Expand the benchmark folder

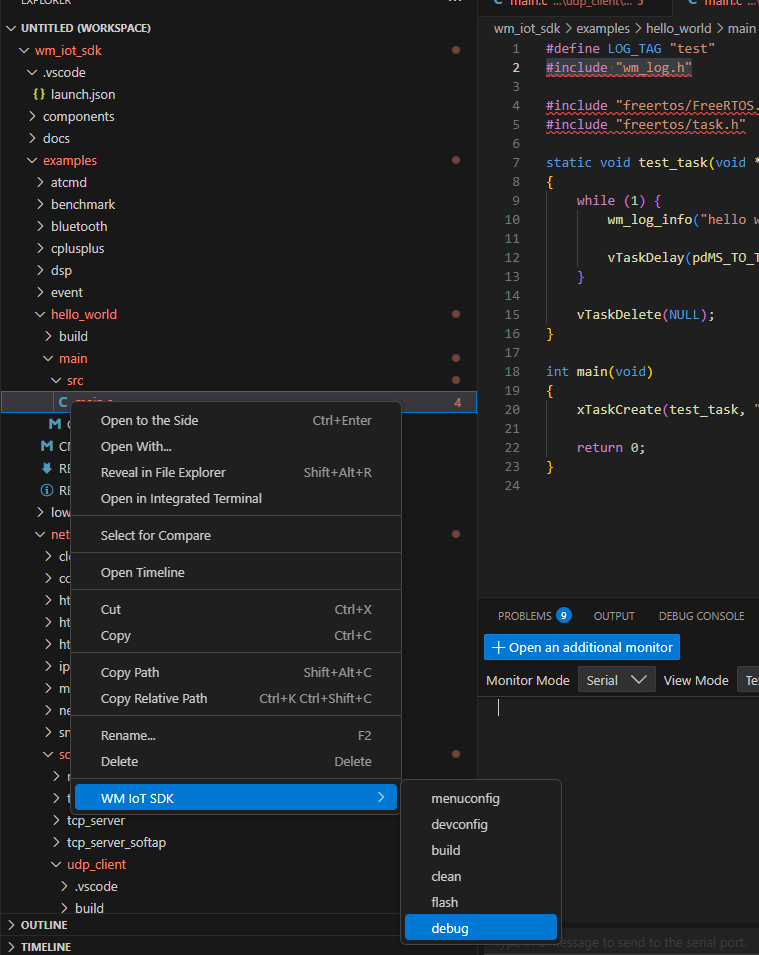point(40,204)
